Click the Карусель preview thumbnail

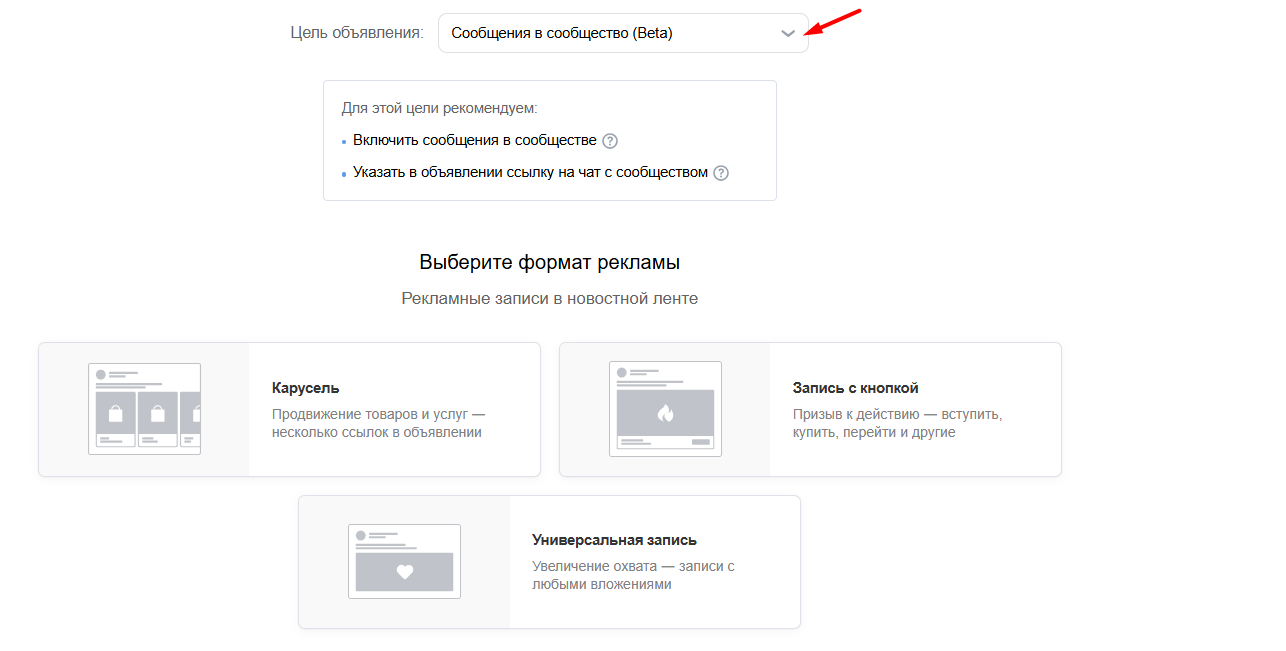[144, 409]
